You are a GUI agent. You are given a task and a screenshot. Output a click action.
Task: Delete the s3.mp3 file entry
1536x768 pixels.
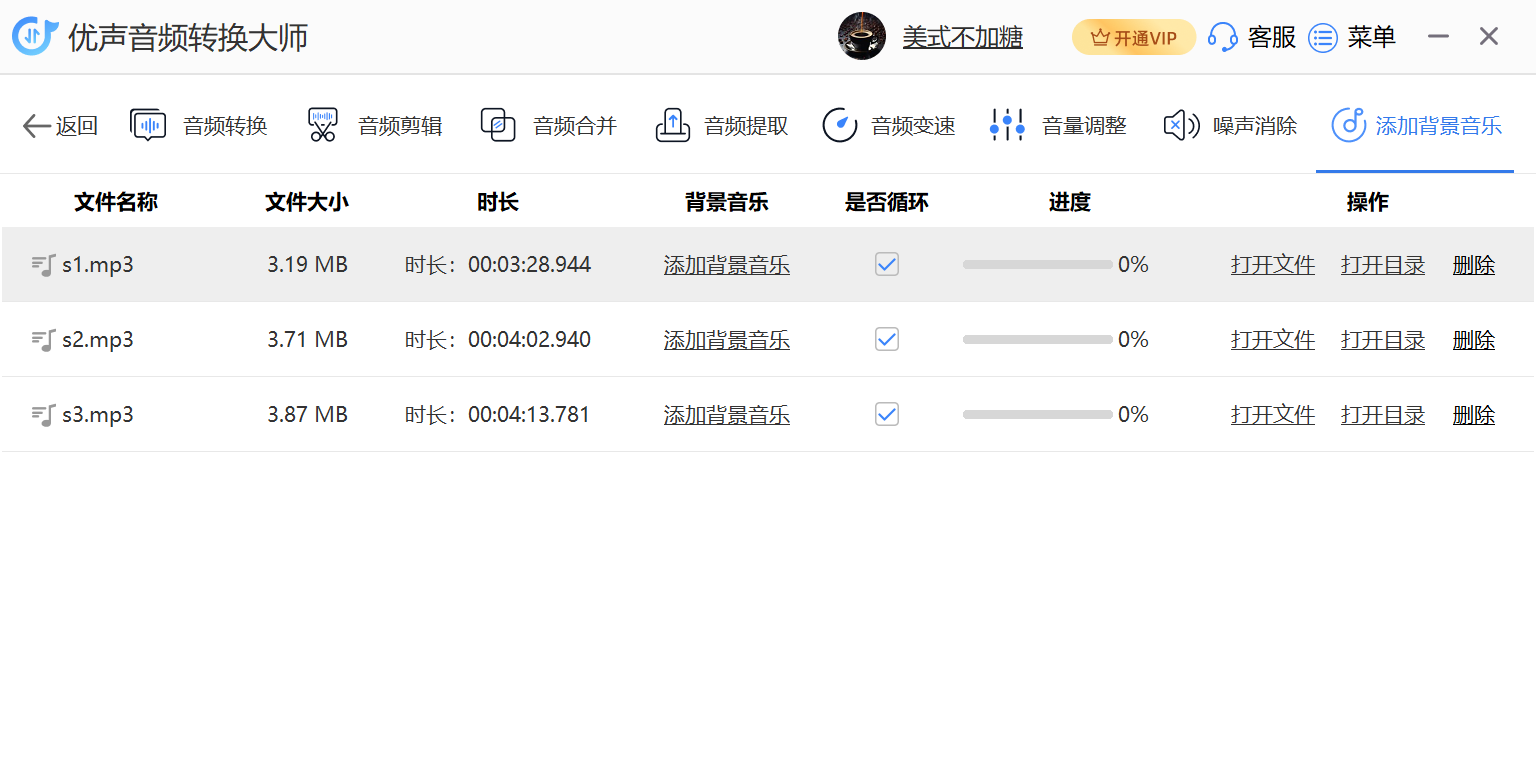click(1473, 415)
